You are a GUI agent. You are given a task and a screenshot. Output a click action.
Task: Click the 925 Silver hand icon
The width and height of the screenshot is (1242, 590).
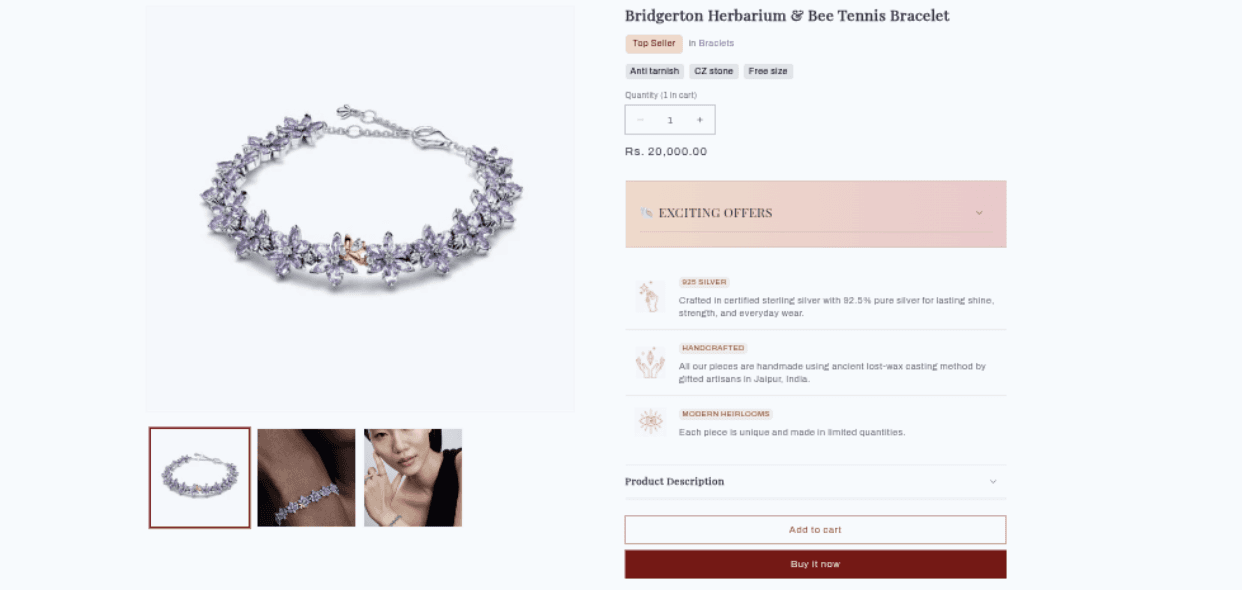650,296
